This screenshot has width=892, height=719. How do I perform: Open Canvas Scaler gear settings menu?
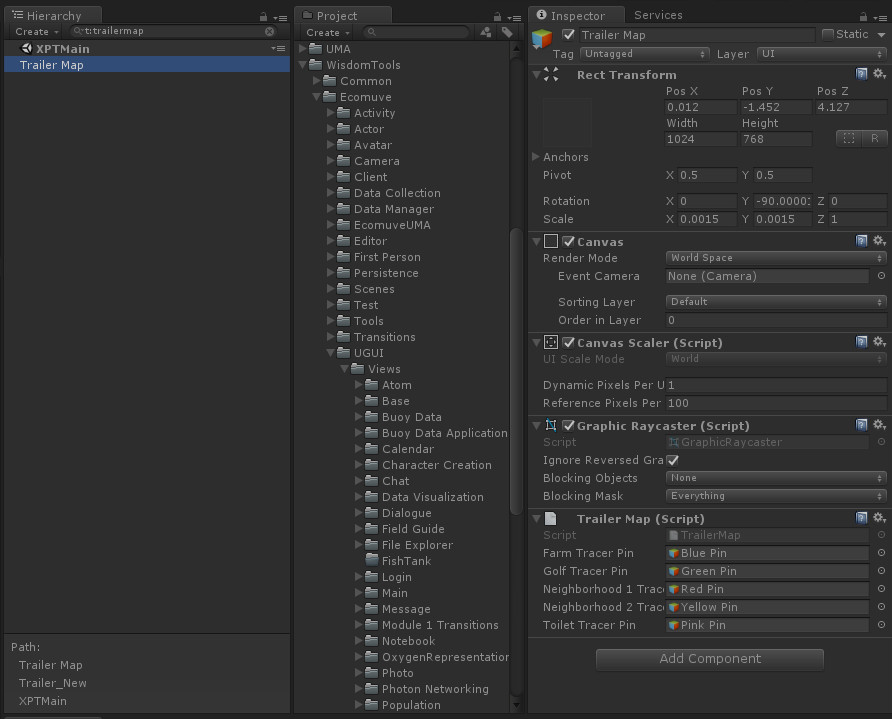(879, 341)
